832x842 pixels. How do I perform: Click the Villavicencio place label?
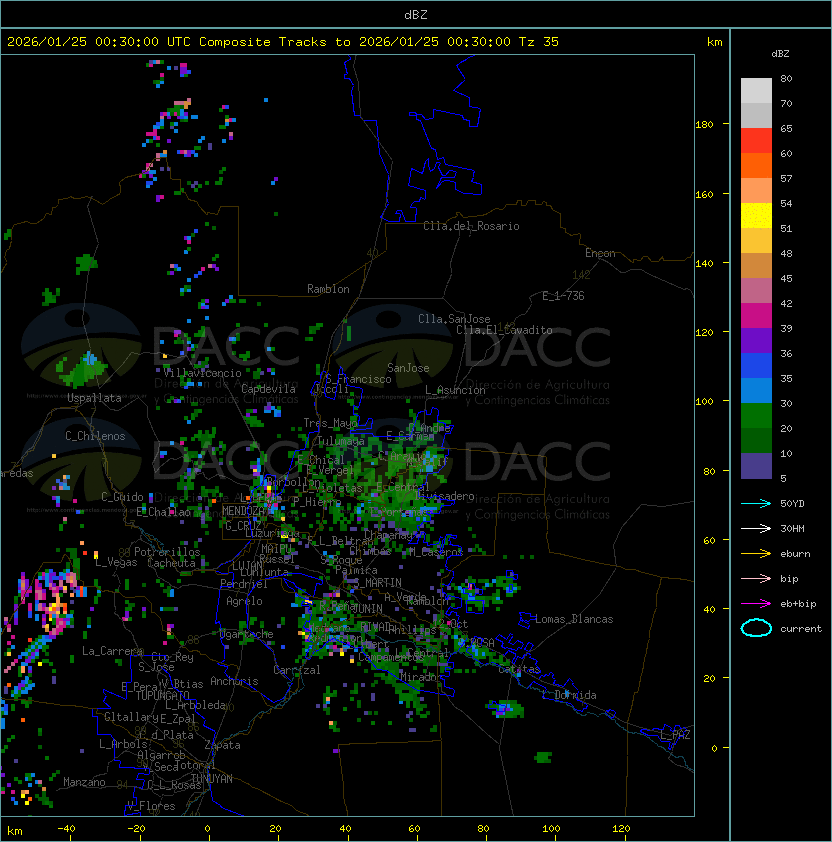click(x=202, y=373)
